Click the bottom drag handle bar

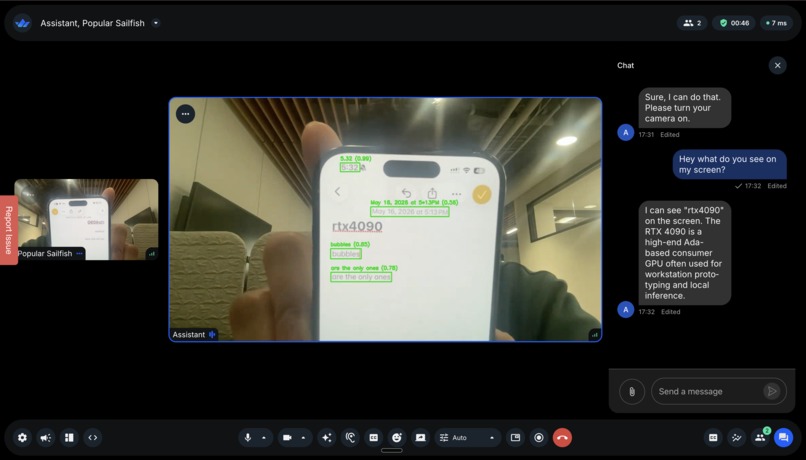tap(392, 451)
